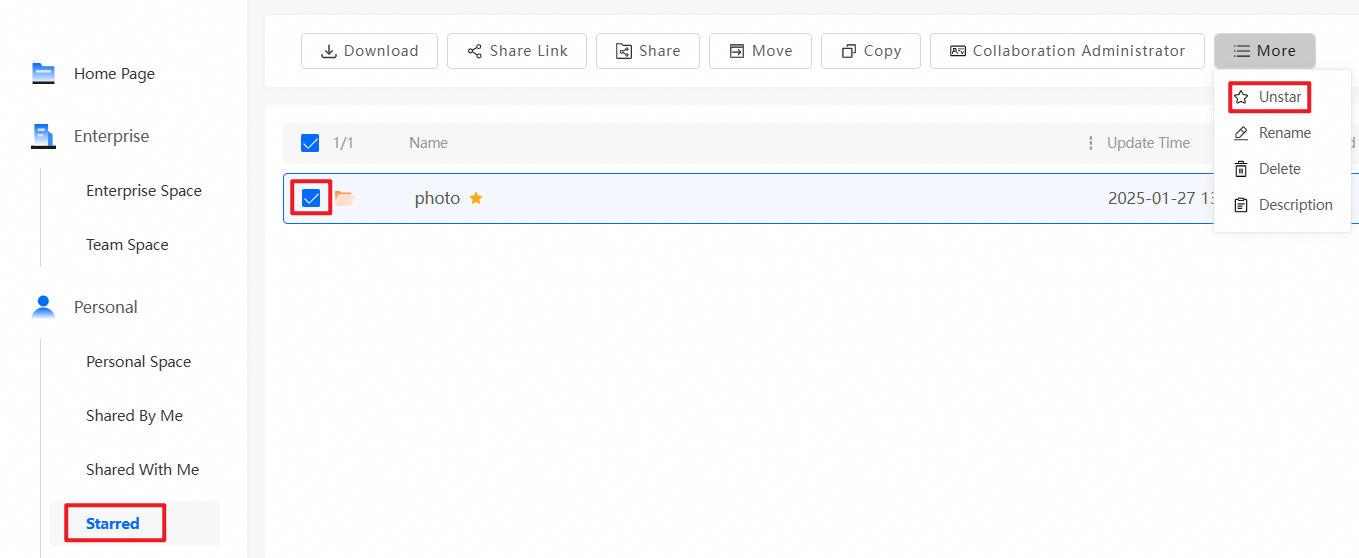Click the Personal user icon
The height and width of the screenshot is (558, 1359).
pyautogui.click(x=43, y=307)
